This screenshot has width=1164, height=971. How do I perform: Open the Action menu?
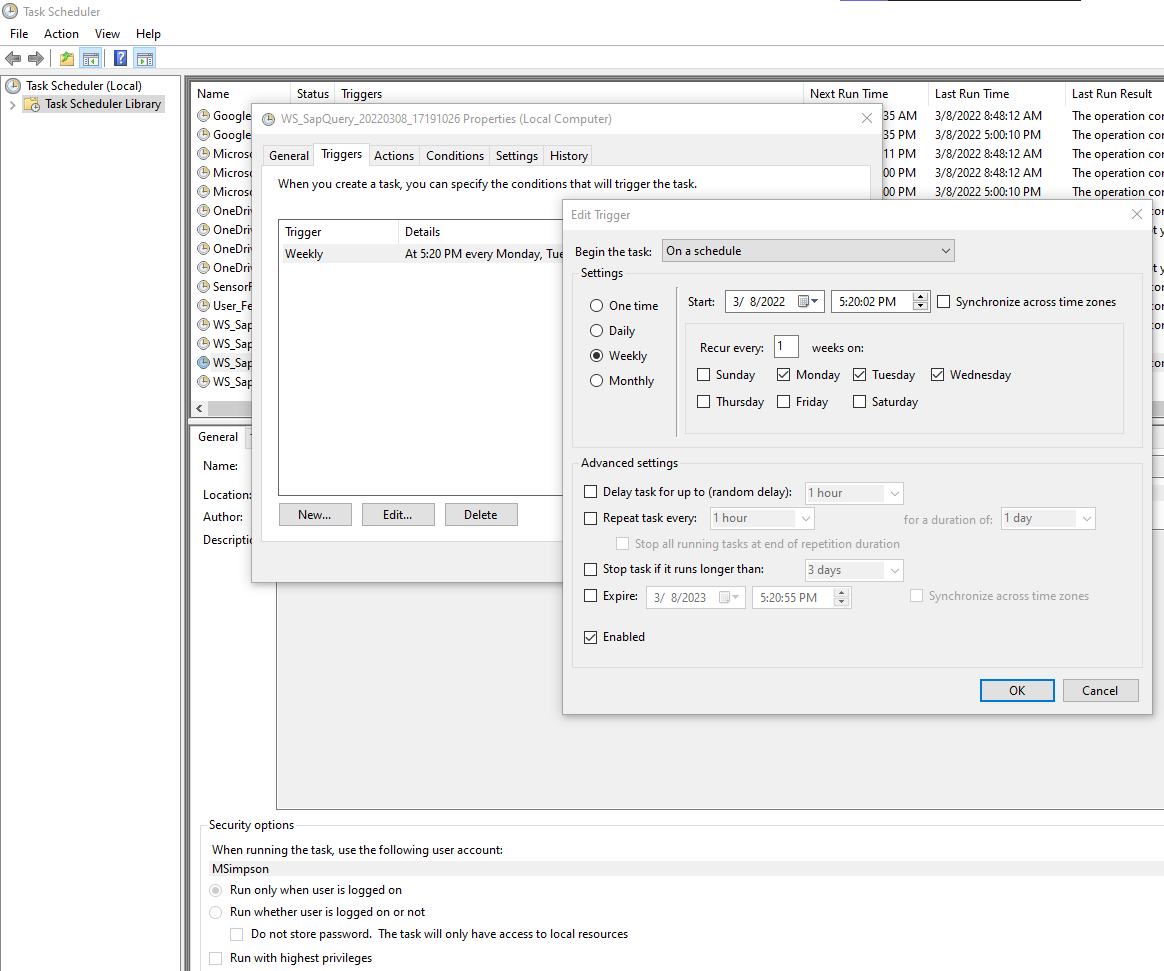(x=61, y=33)
